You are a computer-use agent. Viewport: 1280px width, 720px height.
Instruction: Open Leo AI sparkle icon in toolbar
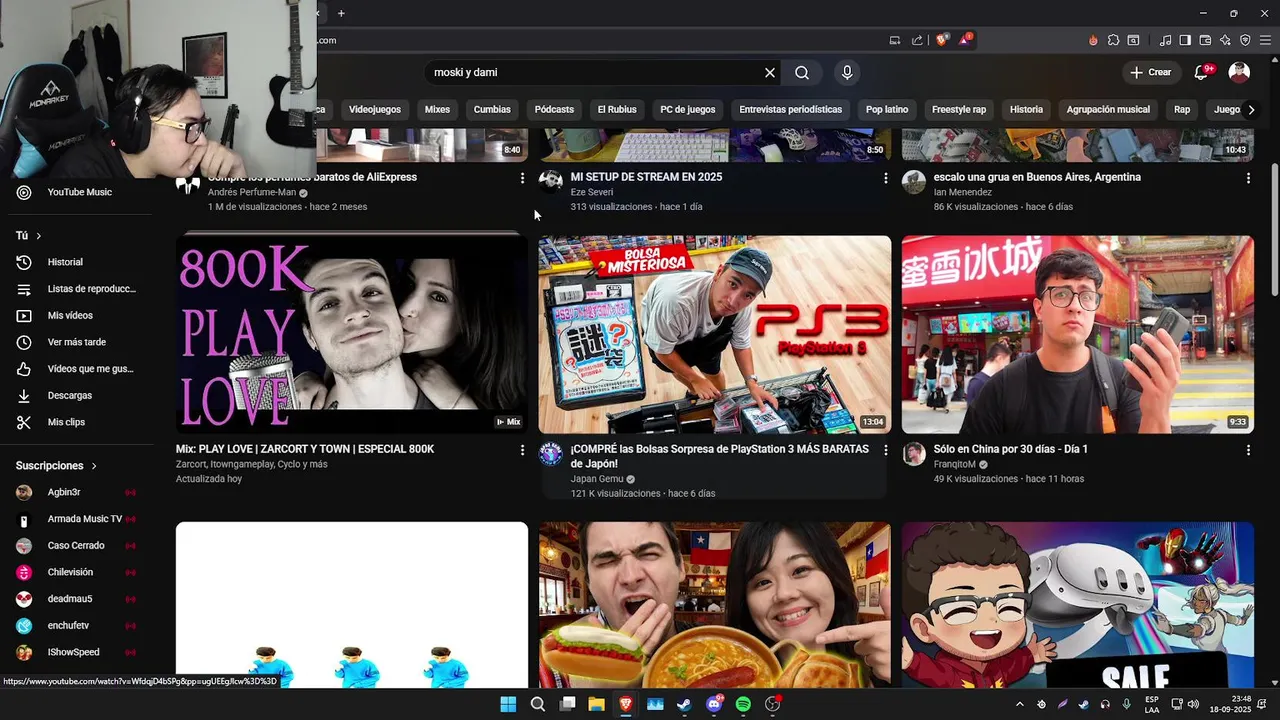tap(1225, 40)
